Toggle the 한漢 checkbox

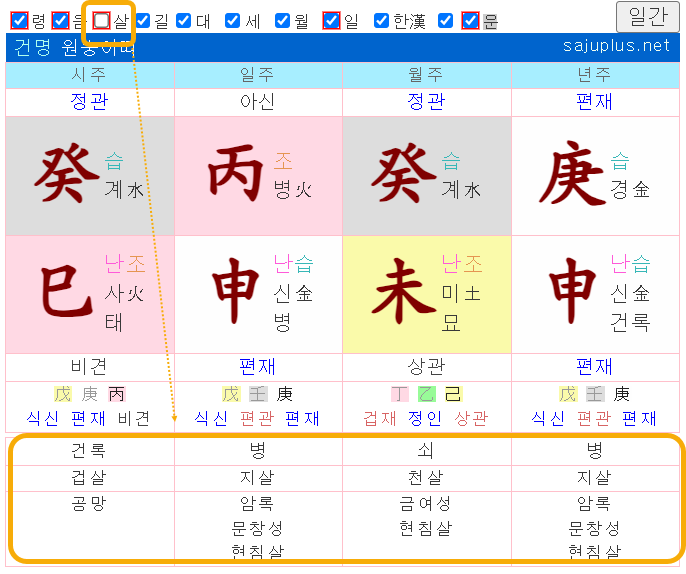(381, 20)
